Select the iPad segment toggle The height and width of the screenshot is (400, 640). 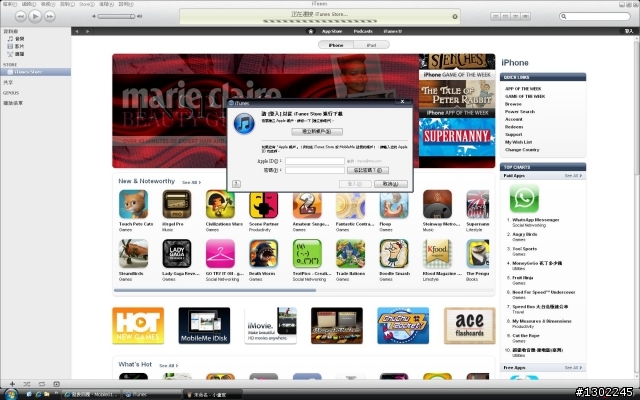point(371,45)
